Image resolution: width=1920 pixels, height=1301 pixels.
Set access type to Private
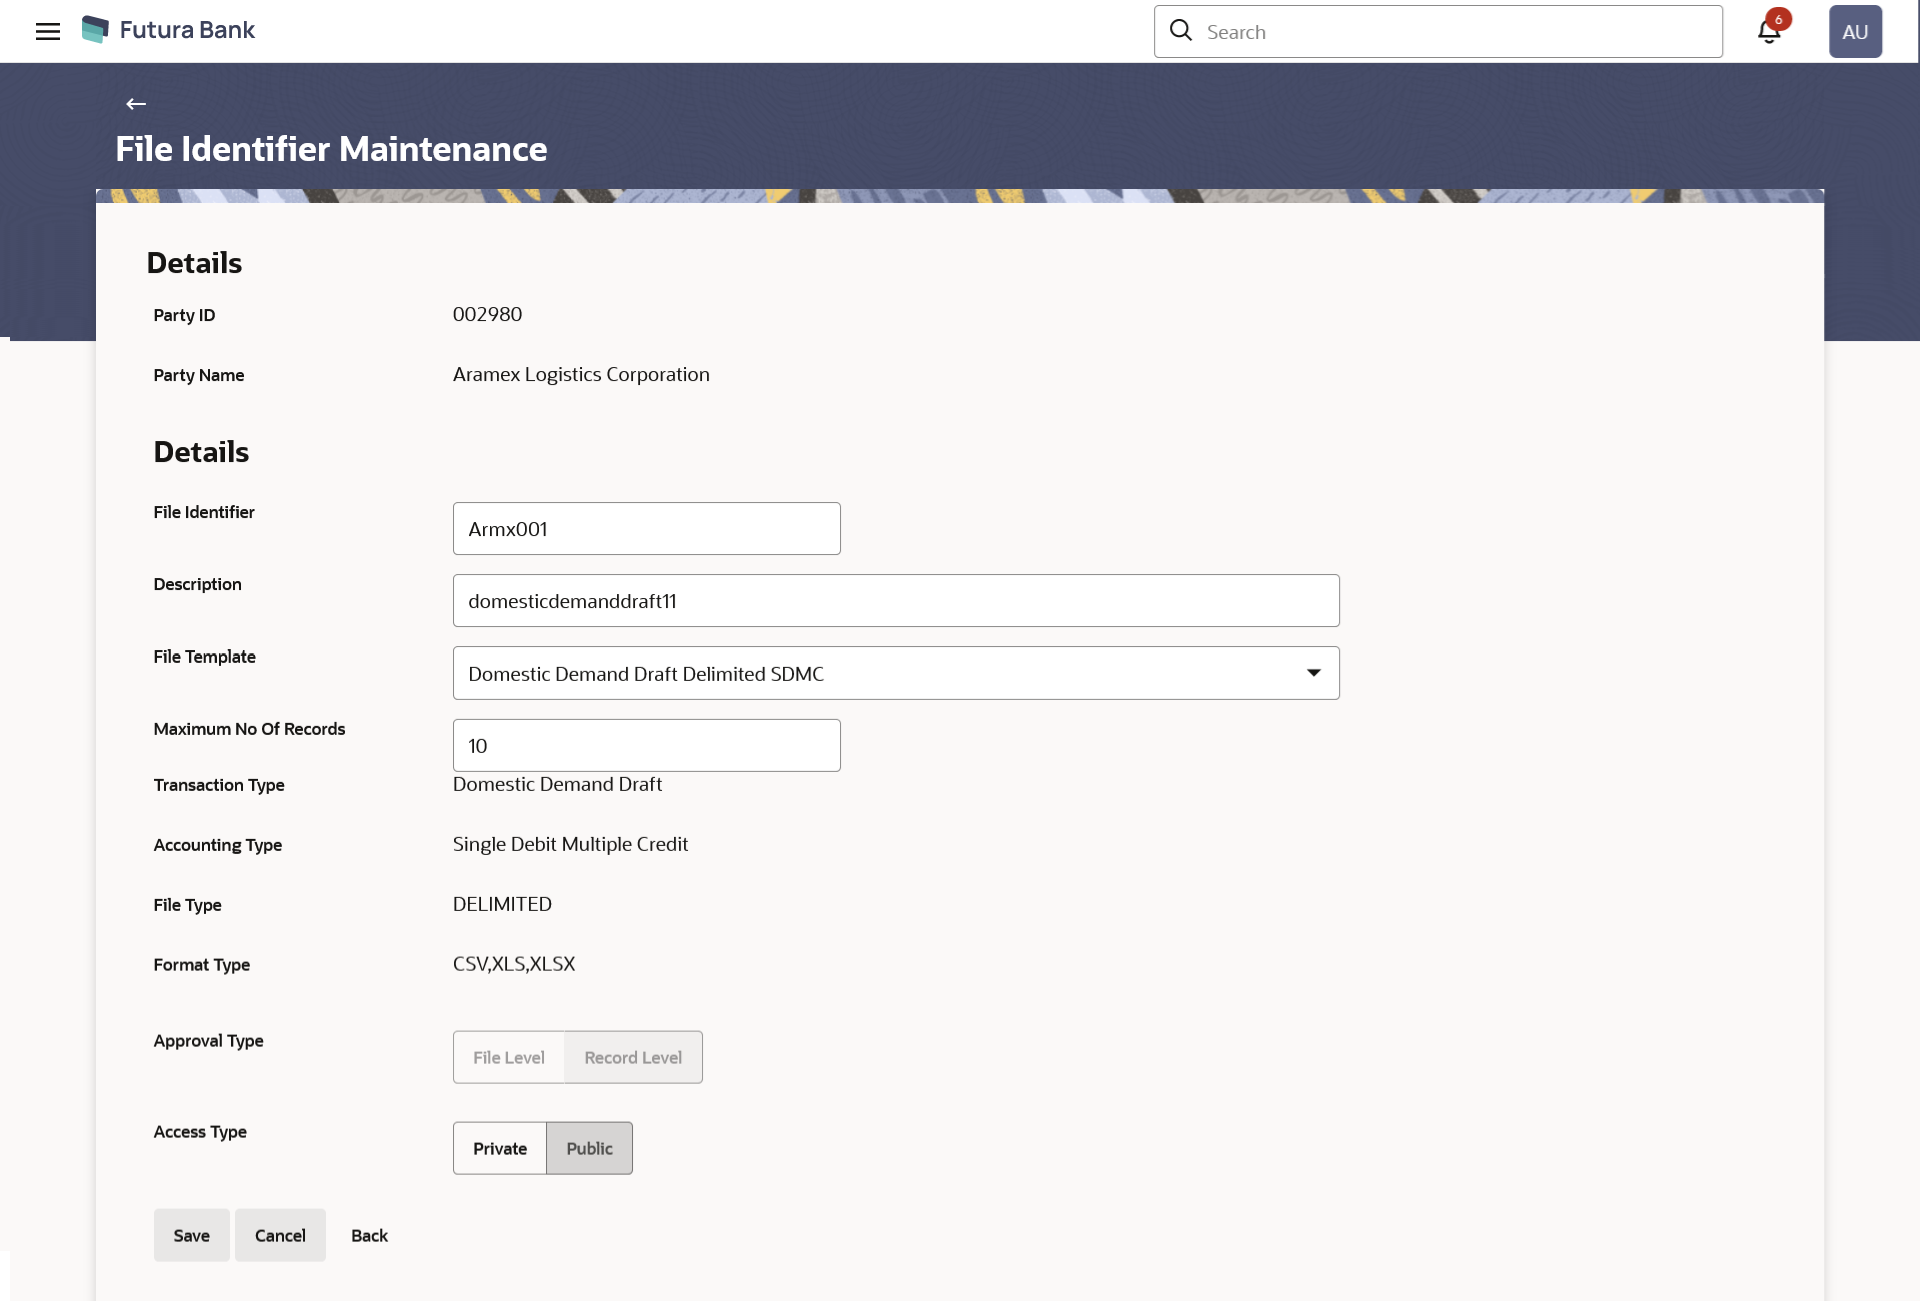499,1148
